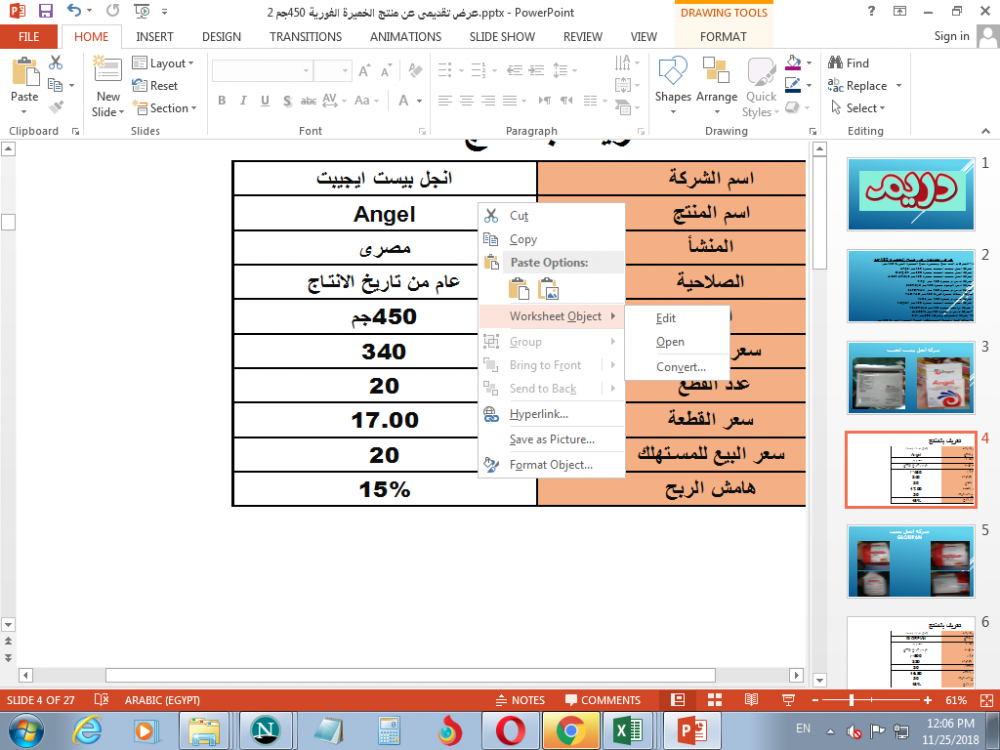
Task: Click the Windows Start button
Action: tap(26, 730)
